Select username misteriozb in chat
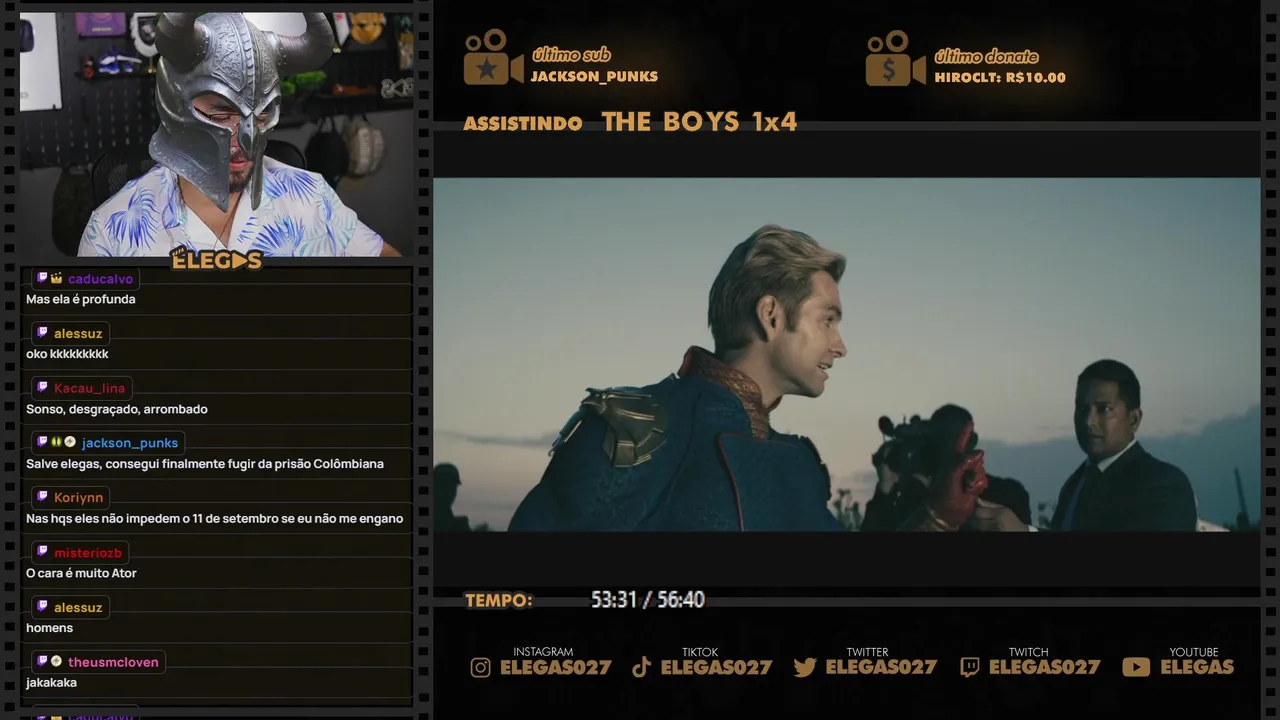 point(88,553)
